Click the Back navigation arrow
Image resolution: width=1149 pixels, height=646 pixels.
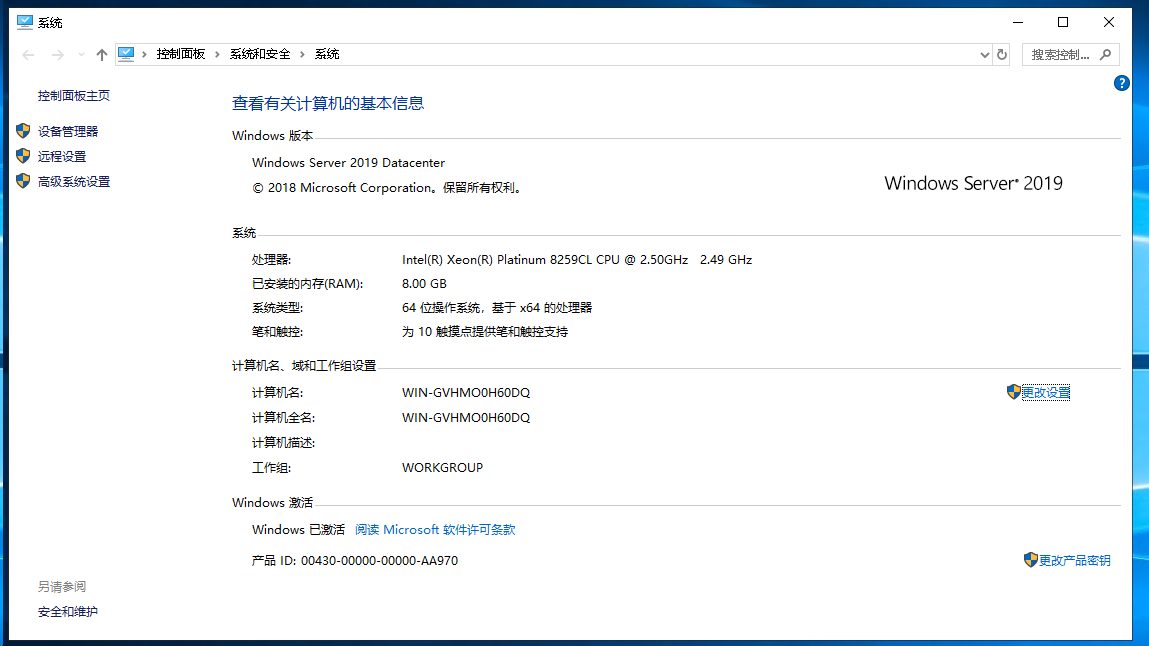coord(28,54)
